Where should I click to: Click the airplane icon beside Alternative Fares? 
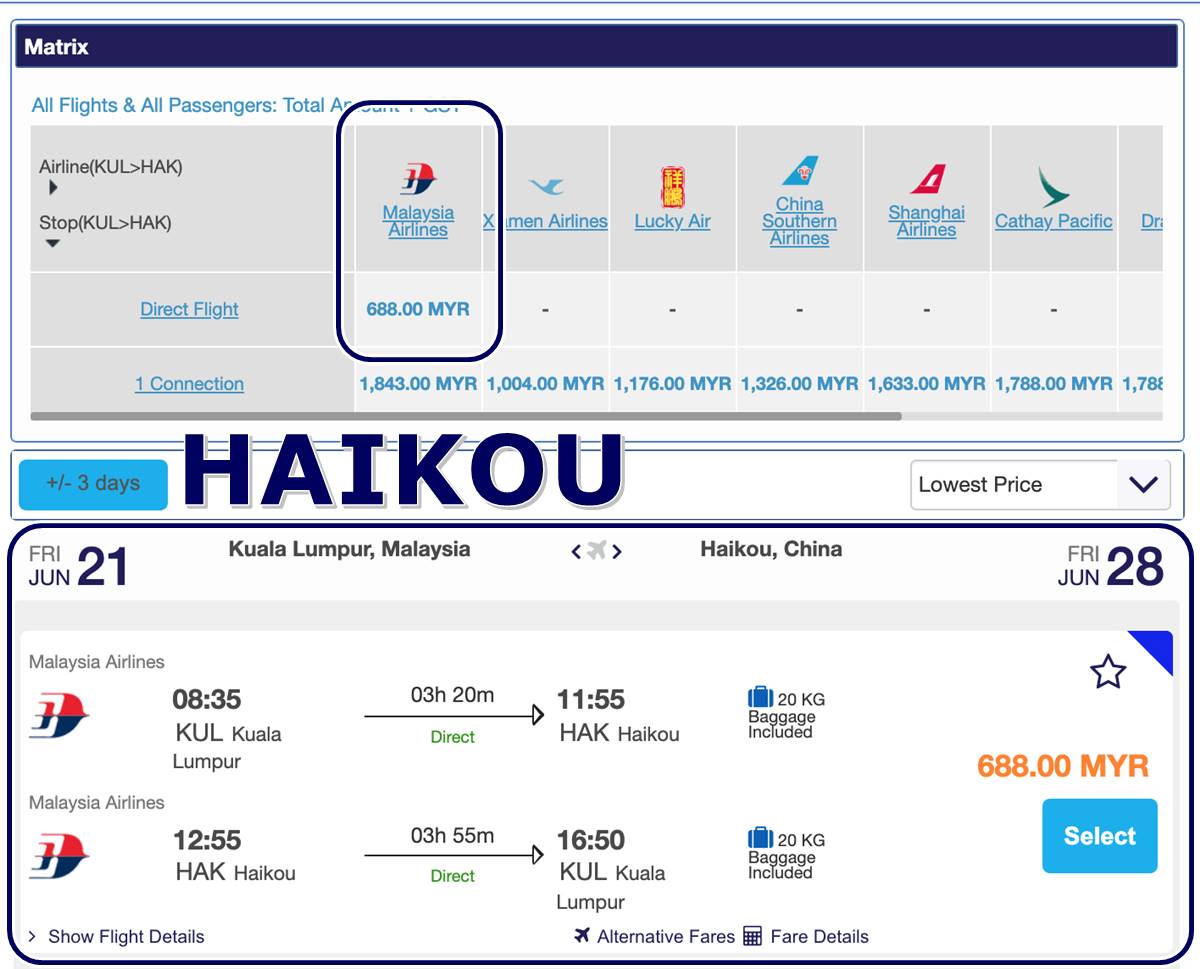pyautogui.click(x=583, y=936)
